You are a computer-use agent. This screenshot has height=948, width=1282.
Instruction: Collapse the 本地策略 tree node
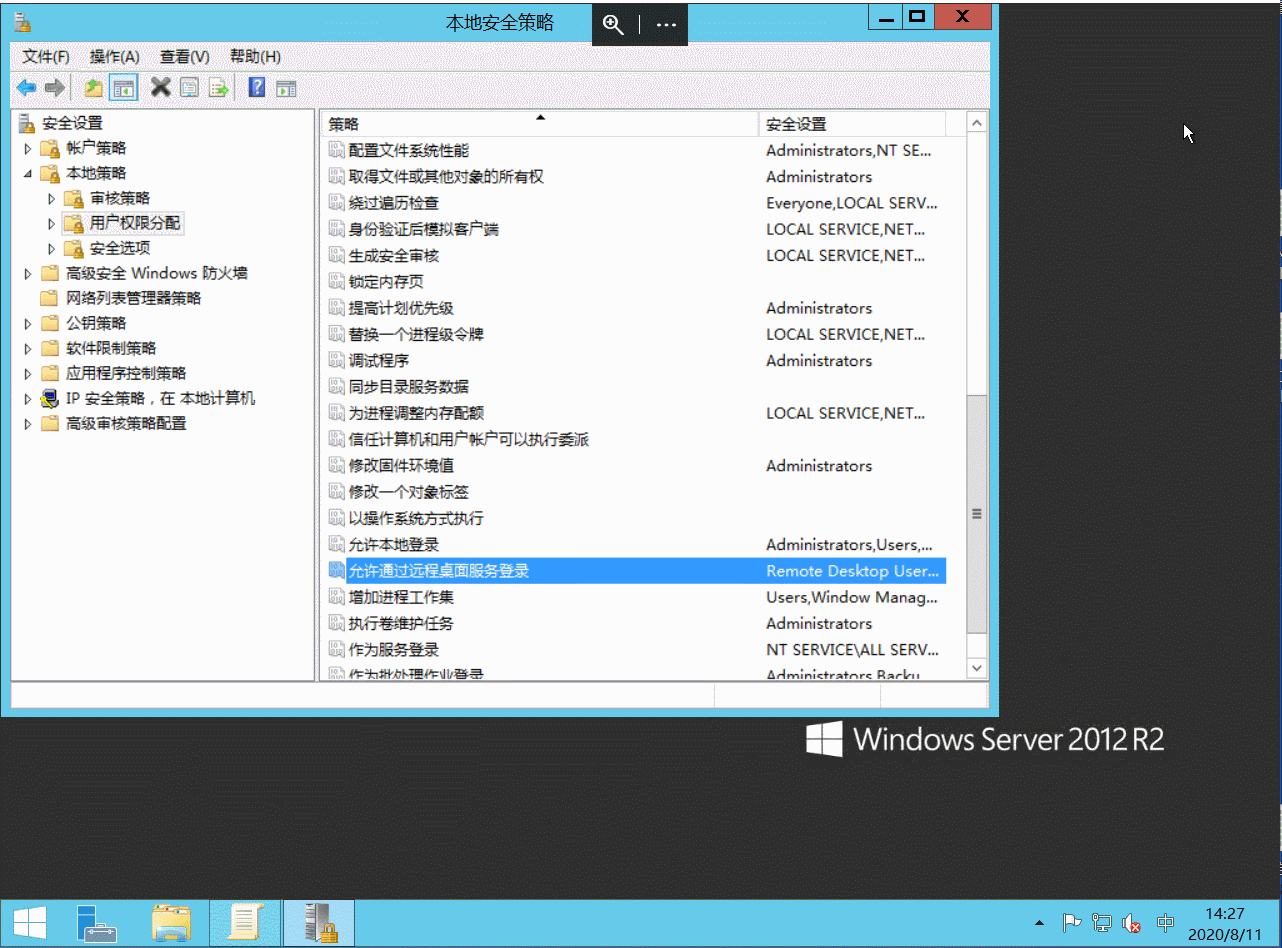(28, 174)
